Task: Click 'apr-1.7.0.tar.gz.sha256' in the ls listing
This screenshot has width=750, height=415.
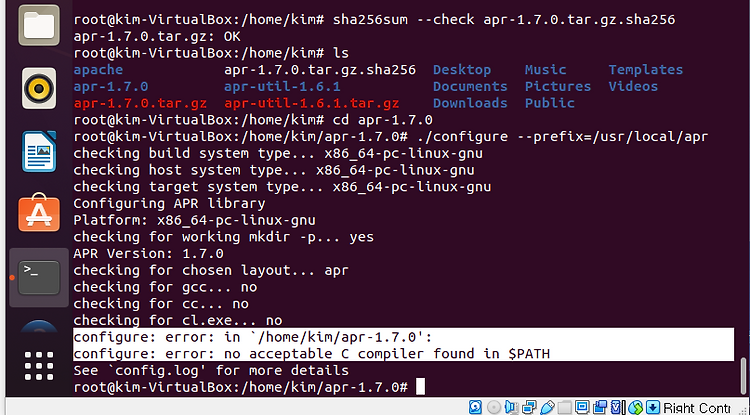Action: tap(320, 70)
